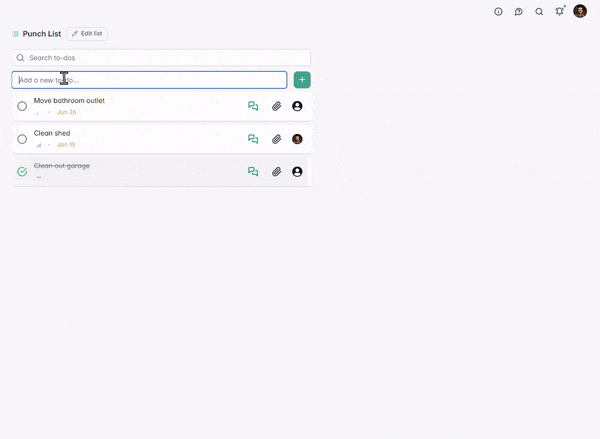
Task: Click the Punch List grid icon
Action: click(15, 34)
